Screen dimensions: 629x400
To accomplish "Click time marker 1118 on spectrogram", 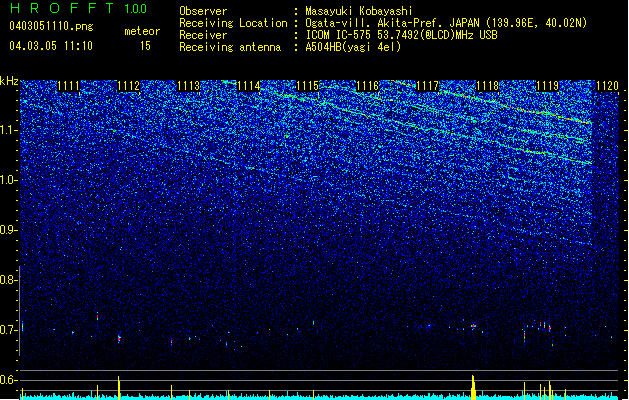I will (487, 86).
